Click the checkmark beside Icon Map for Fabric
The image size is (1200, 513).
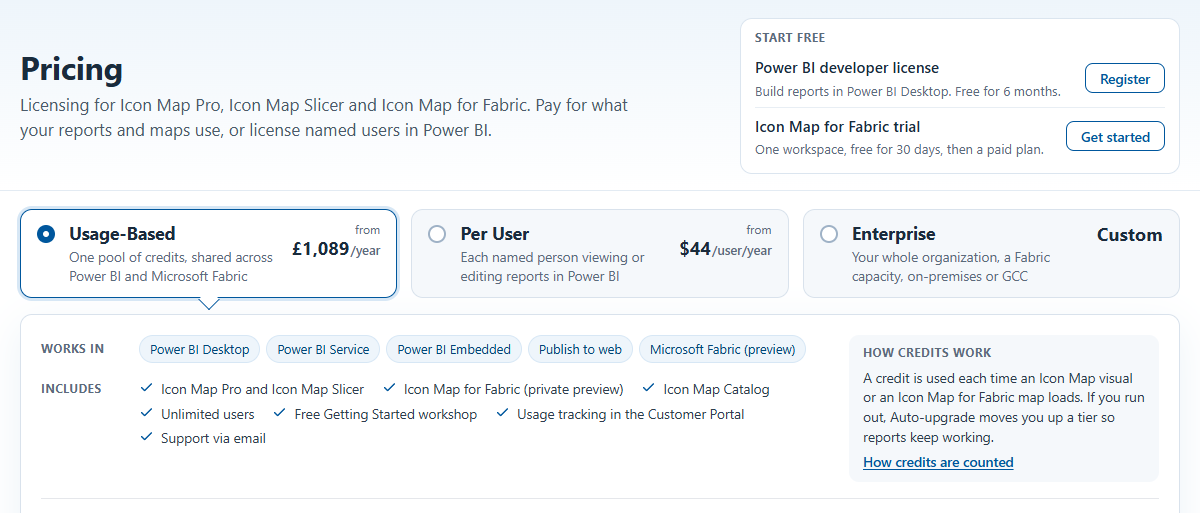[390, 388]
